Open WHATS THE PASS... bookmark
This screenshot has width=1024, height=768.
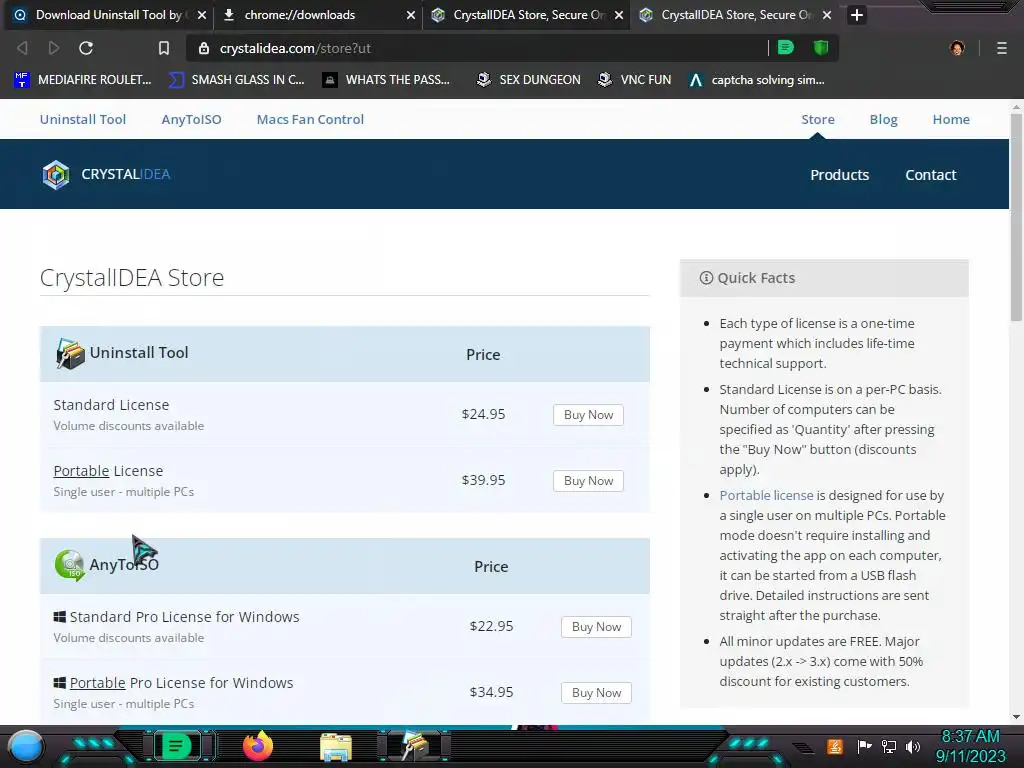click(387, 80)
